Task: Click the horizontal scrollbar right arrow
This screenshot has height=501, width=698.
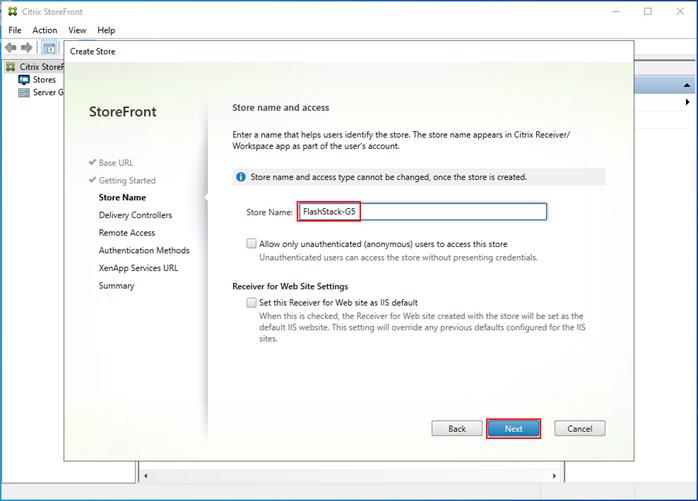Action: (554, 476)
